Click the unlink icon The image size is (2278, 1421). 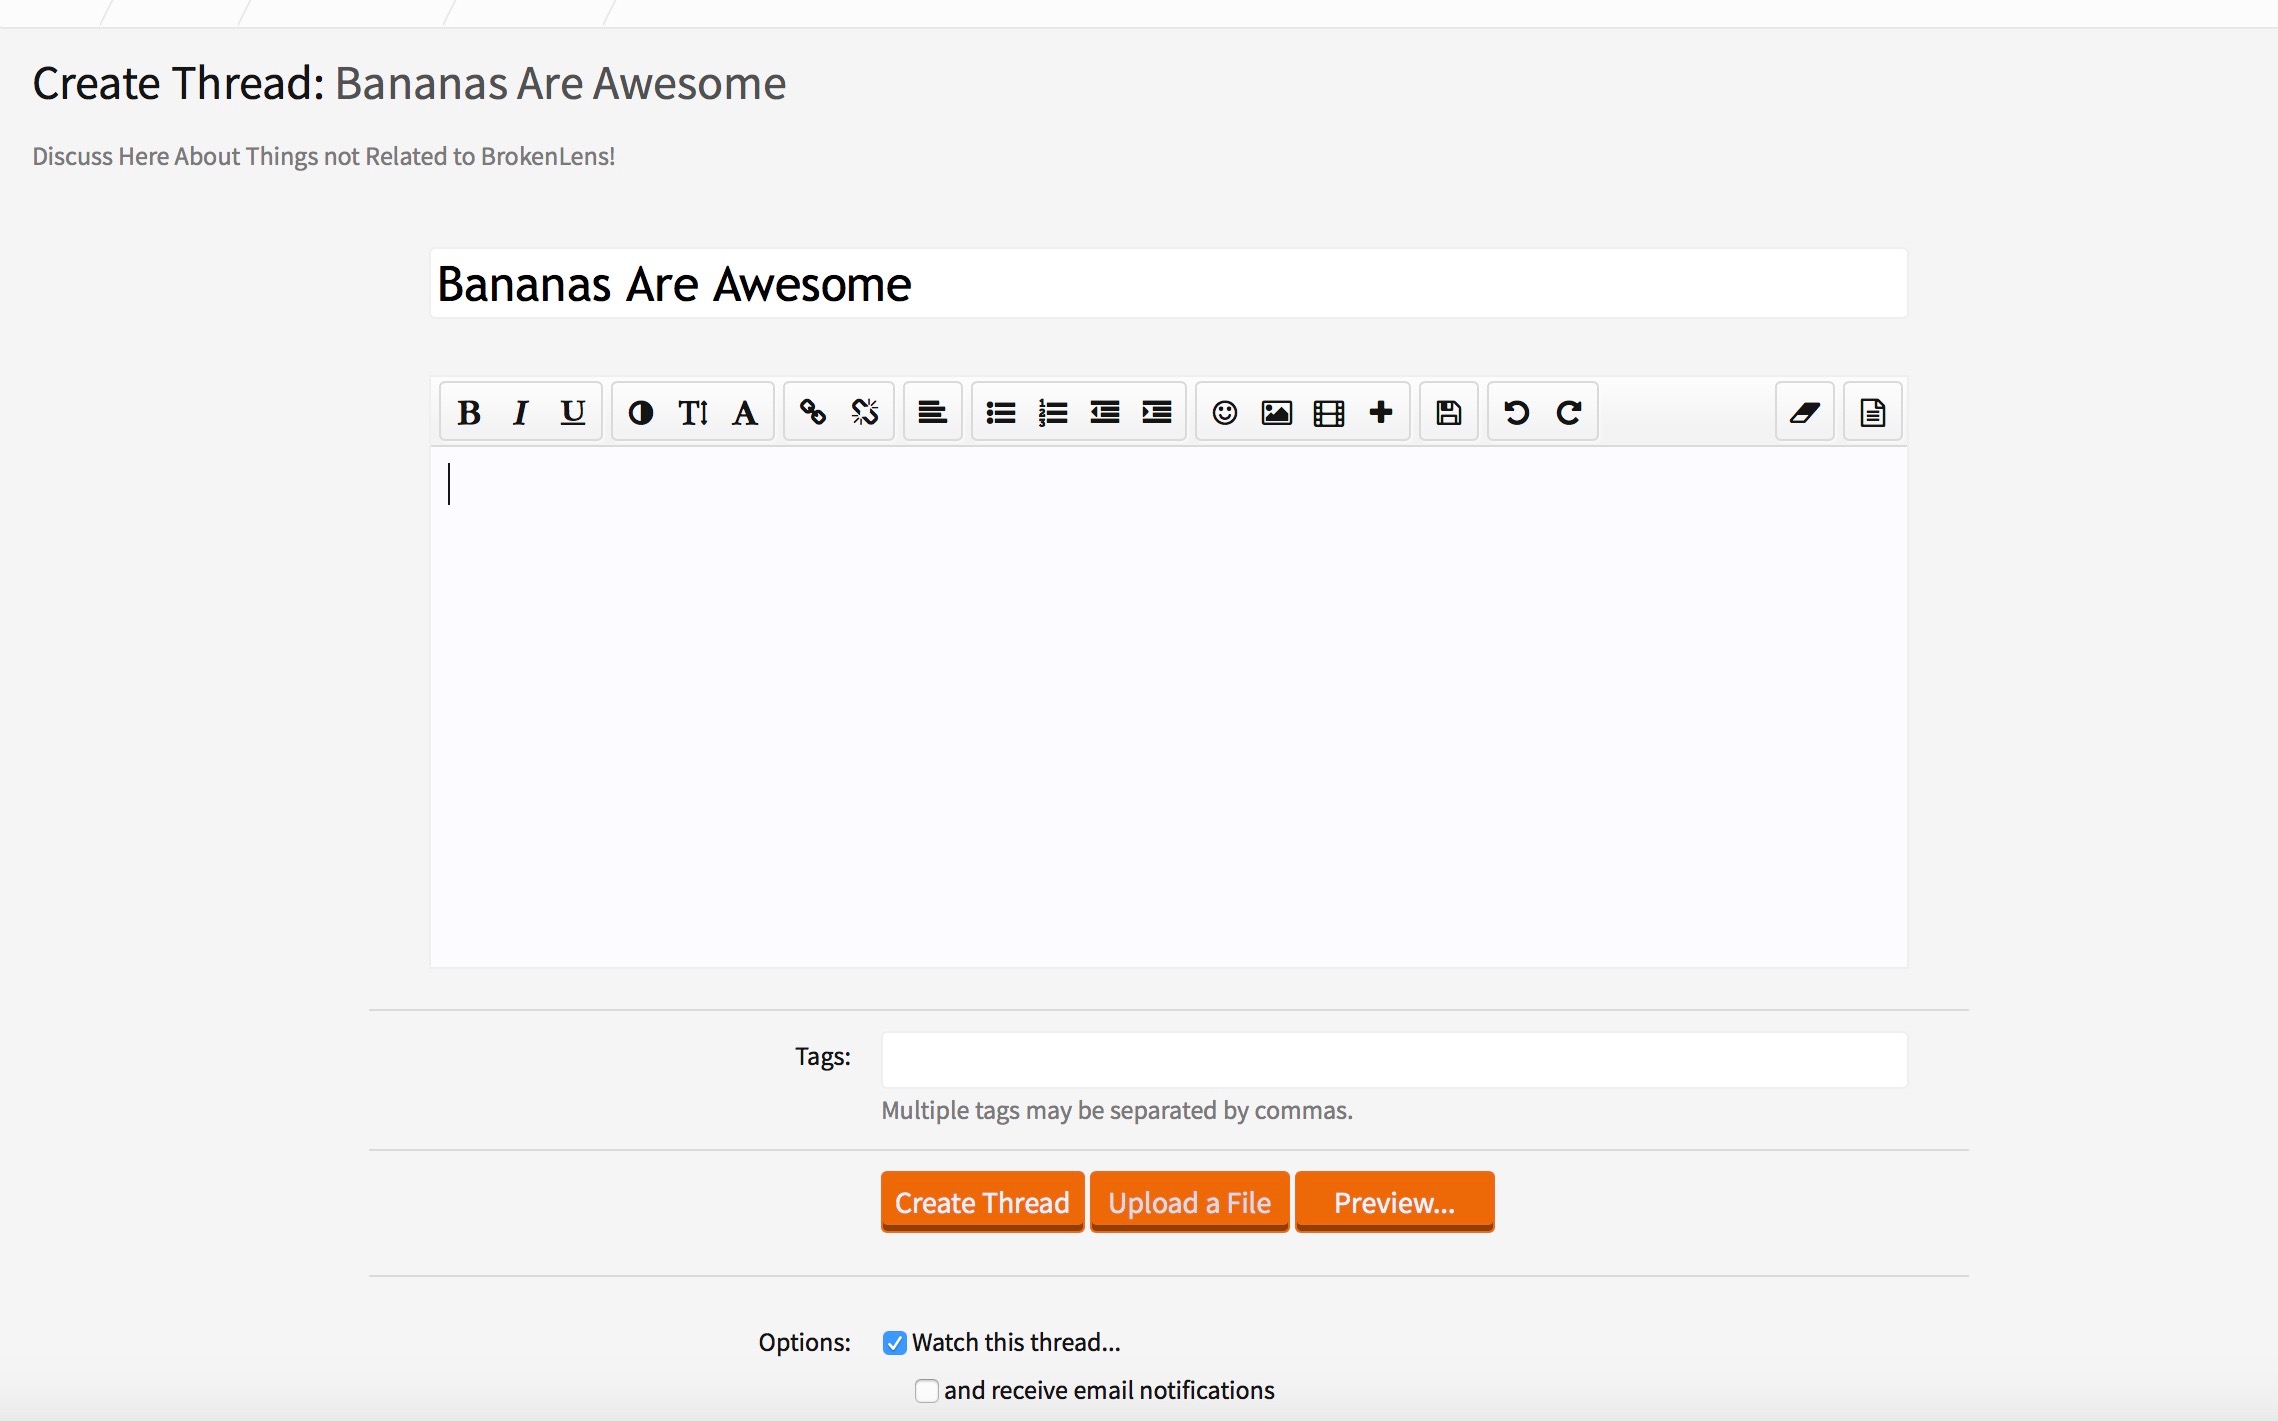click(865, 412)
